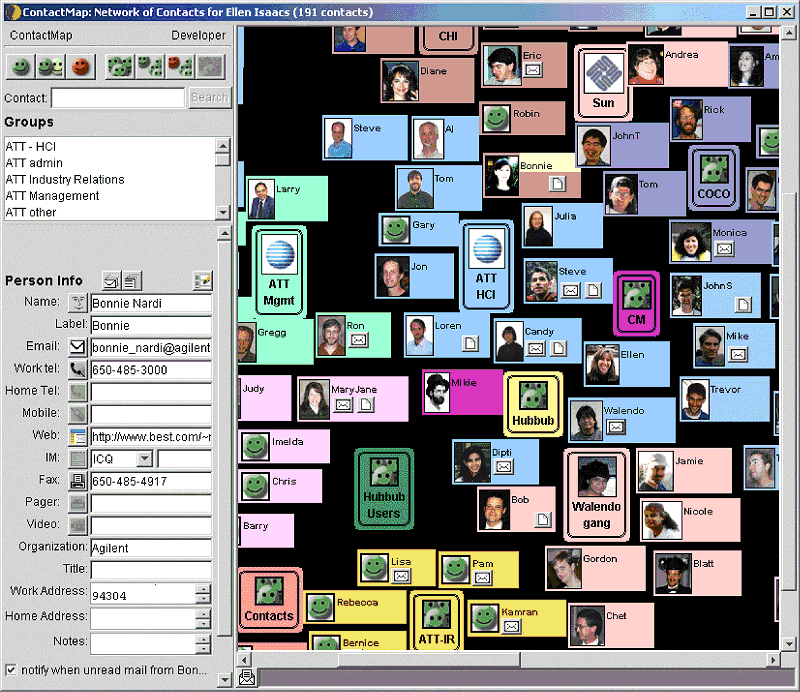The image size is (800, 692).
Task: Click the face icon next to Name field
Action: pyautogui.click(x=78, y=303)
